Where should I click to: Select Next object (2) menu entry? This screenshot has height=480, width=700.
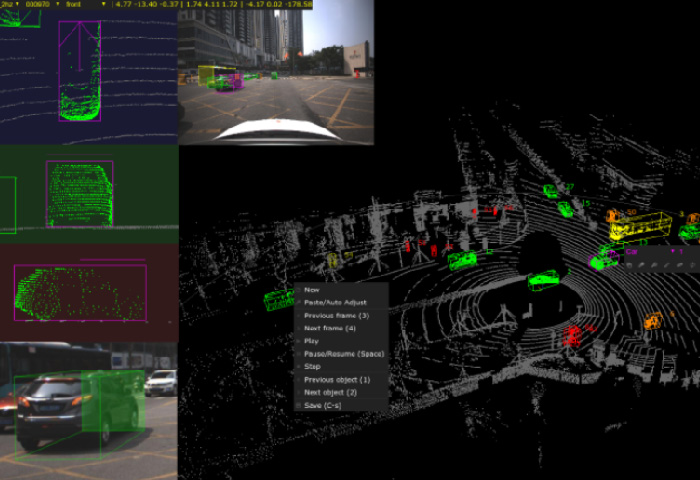pyautogui.click(x=329, y=392)
